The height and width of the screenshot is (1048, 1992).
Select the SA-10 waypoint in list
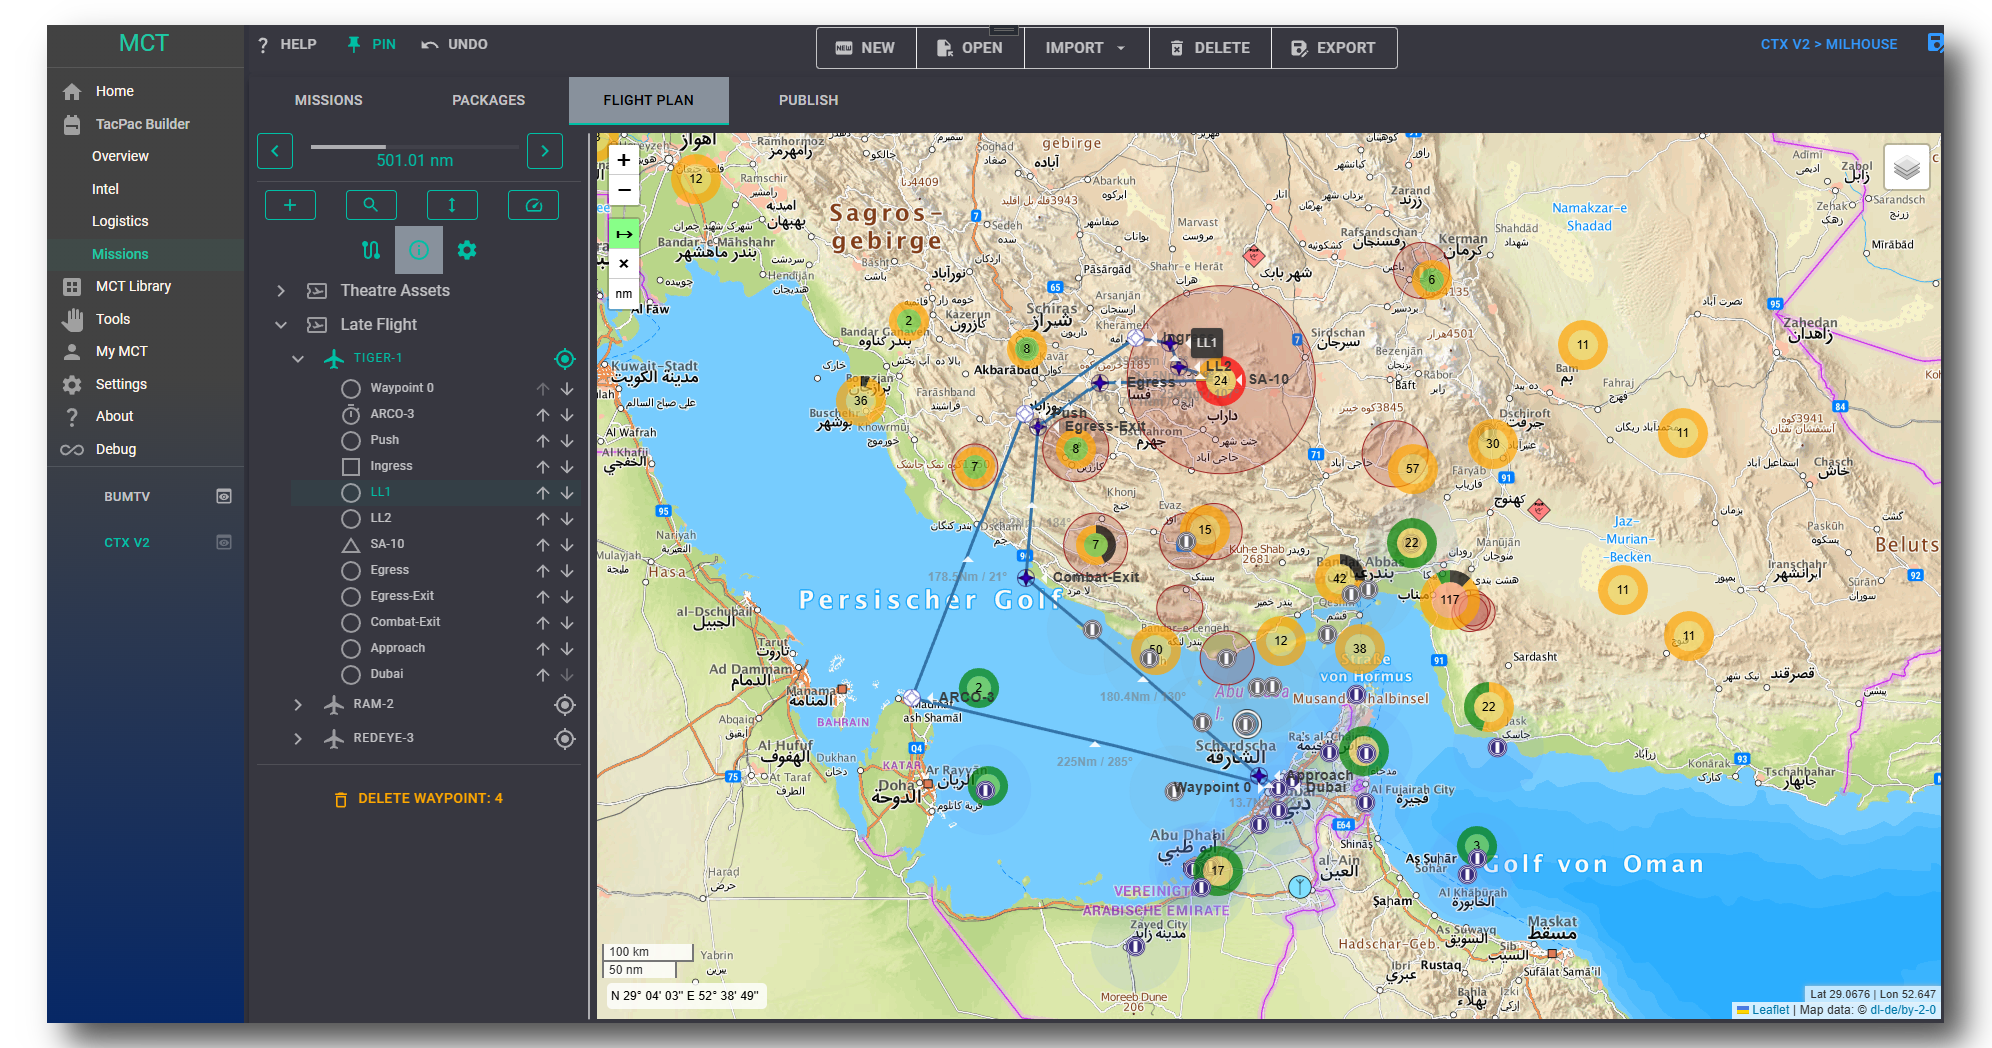coord(387,544)
